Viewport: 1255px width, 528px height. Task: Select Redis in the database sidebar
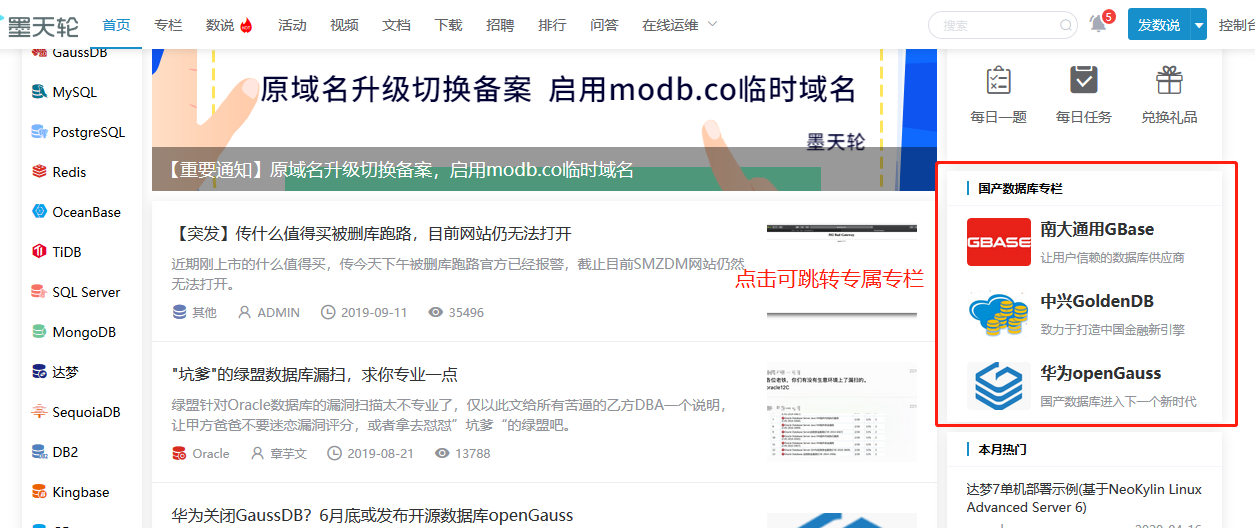(69, 172)
